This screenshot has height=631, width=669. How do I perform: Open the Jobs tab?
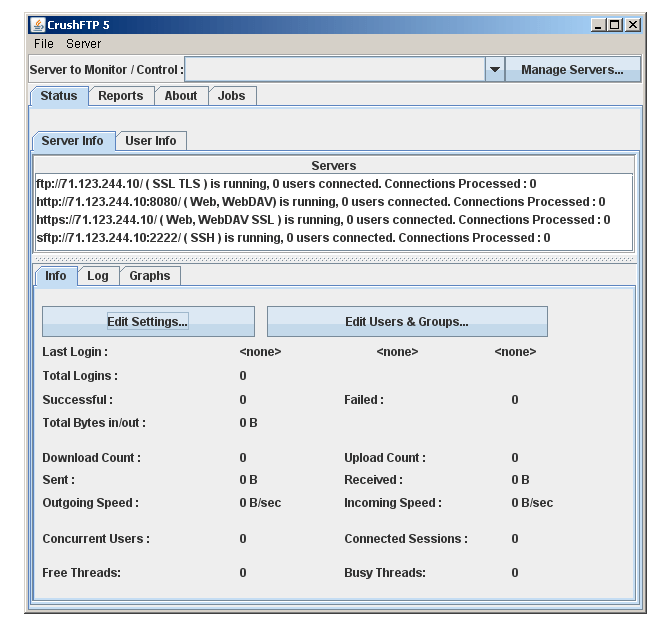[x=232, y=96]
